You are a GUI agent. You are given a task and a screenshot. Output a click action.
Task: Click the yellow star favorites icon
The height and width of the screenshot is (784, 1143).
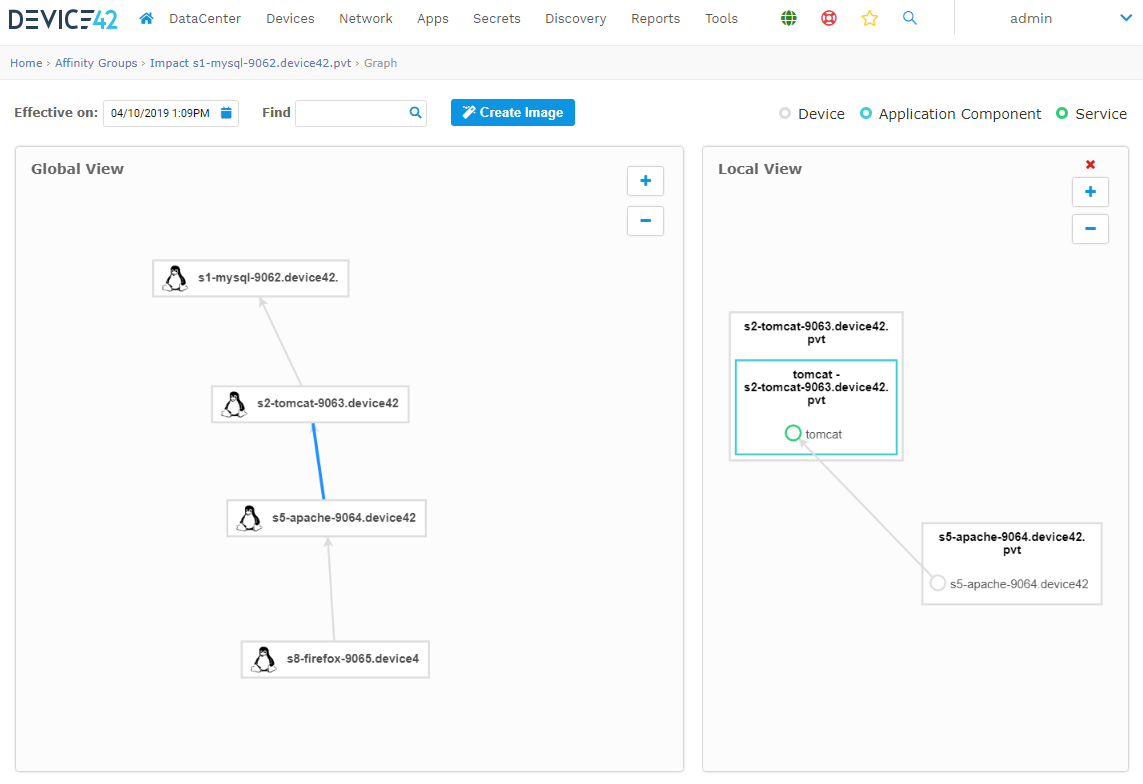point(869,18)
